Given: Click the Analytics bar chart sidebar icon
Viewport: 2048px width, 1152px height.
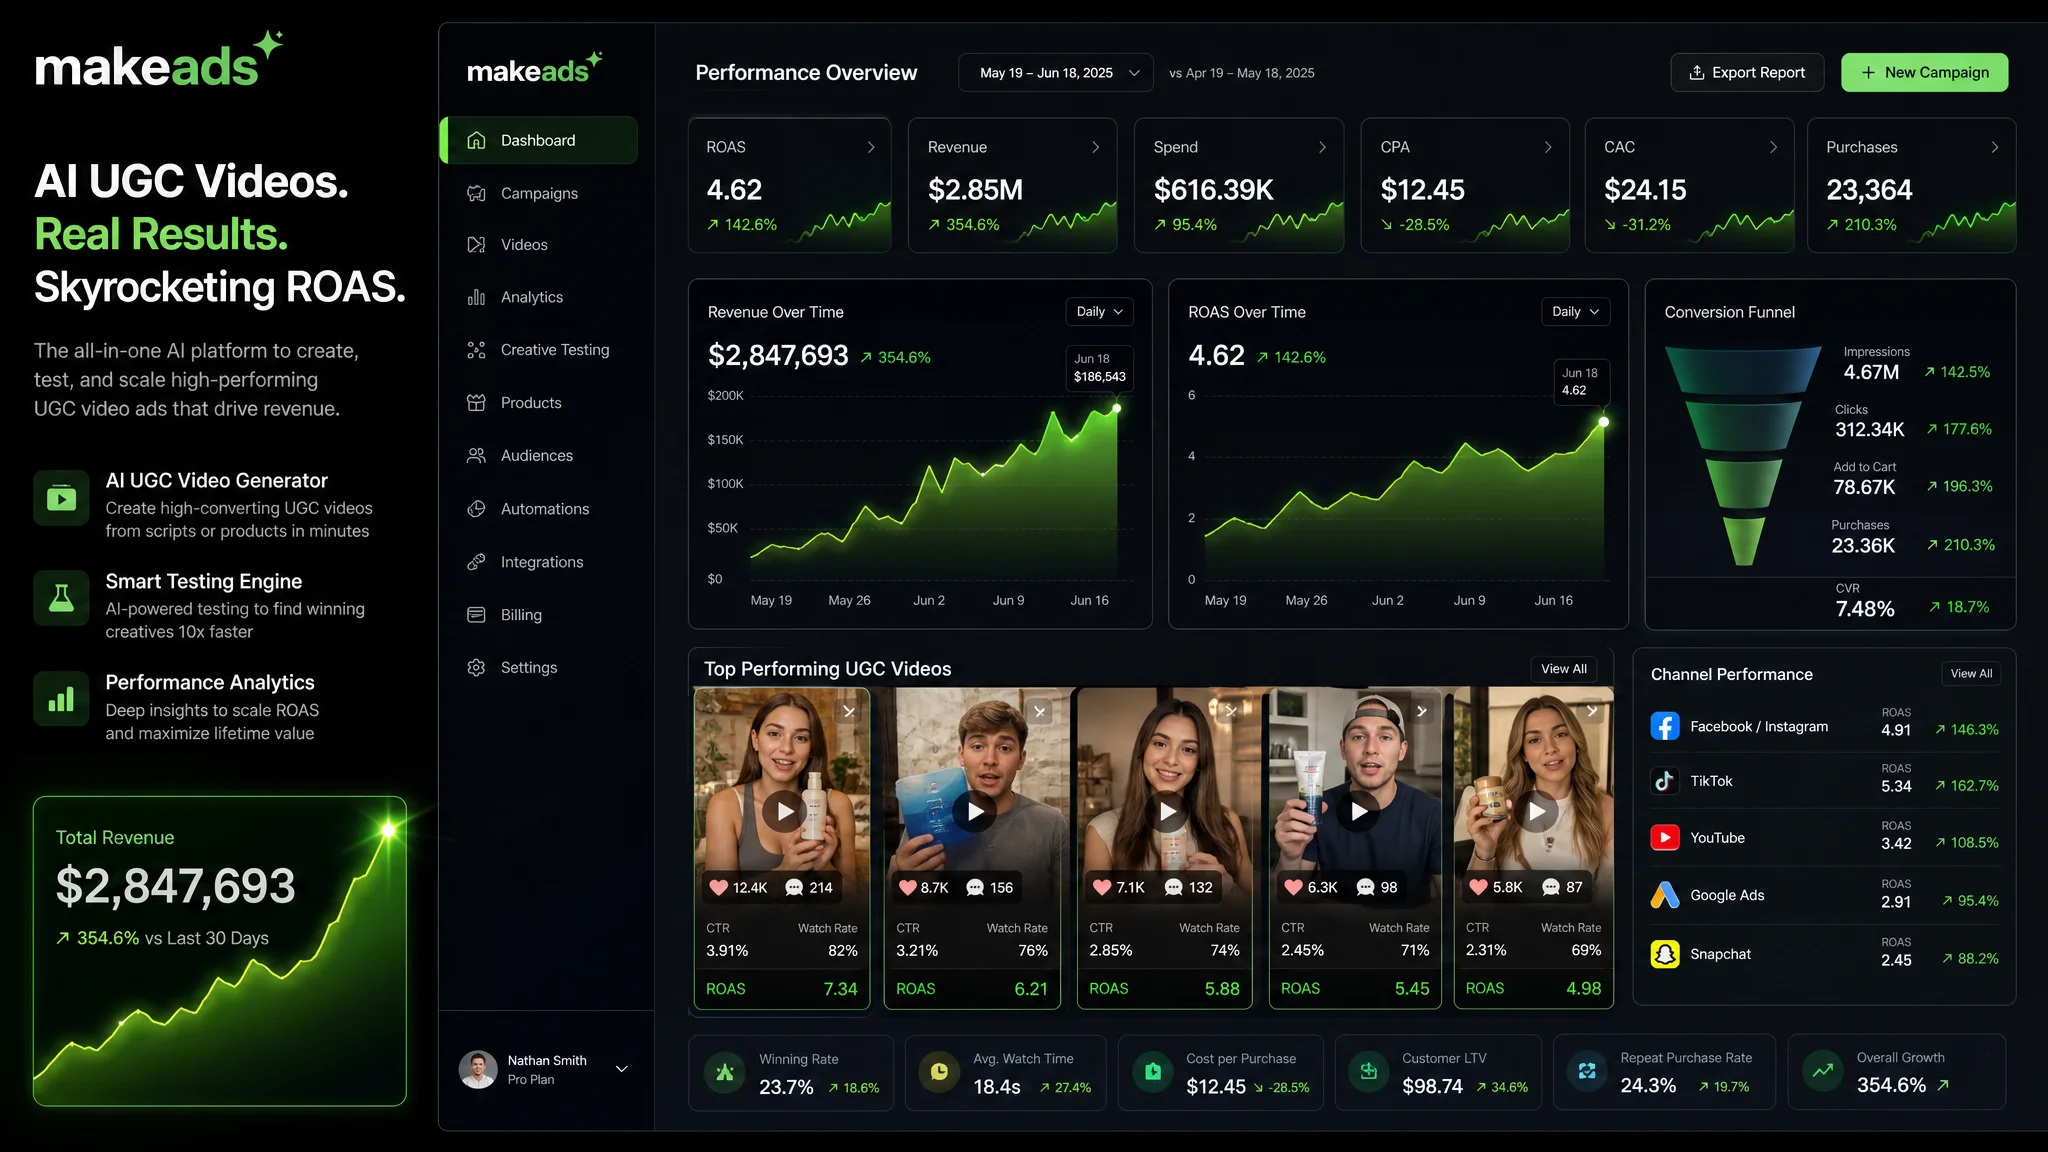Looking at the screenshot, I should coord(476,297).
